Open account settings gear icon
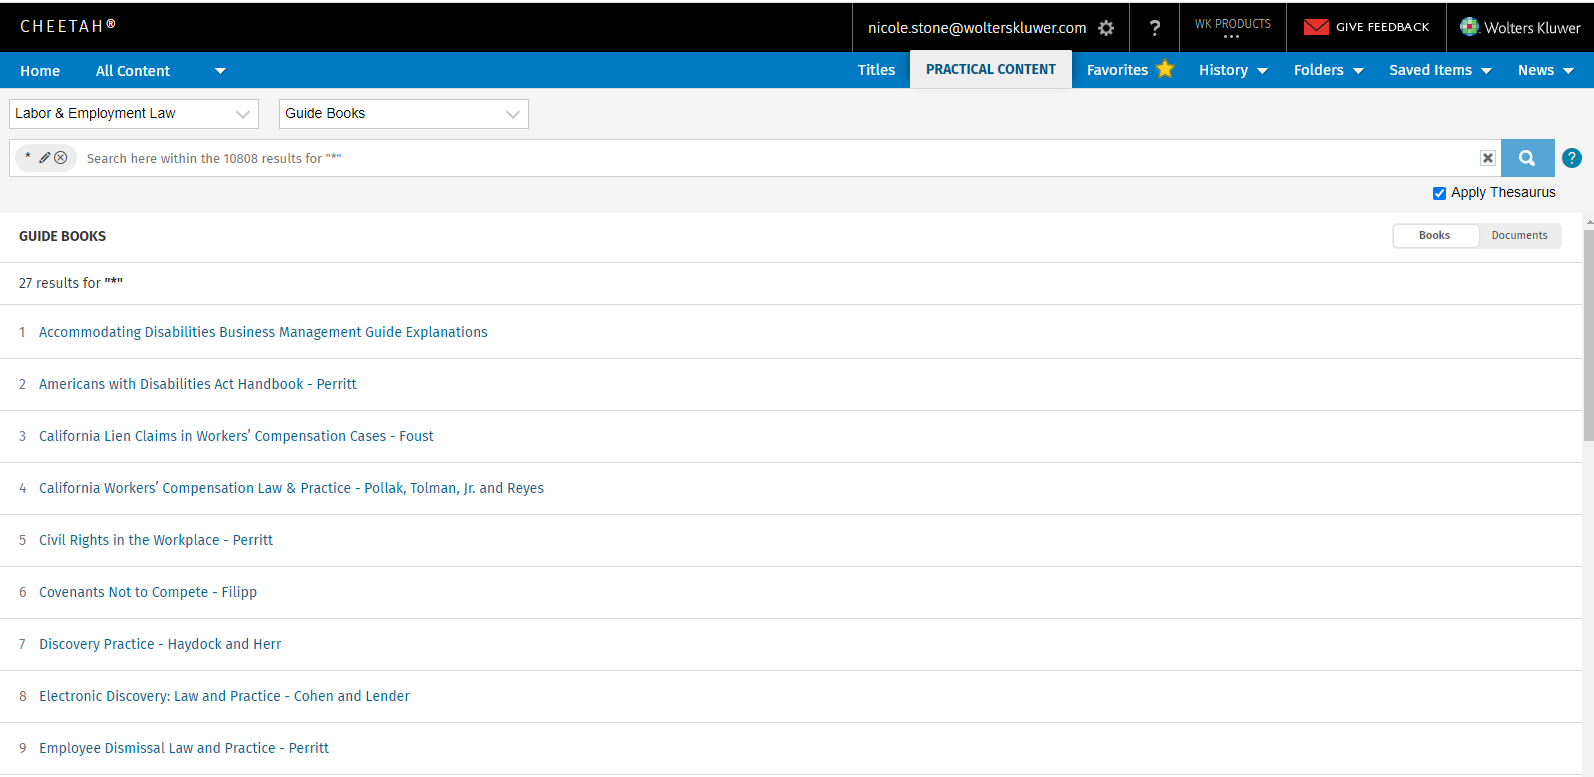Viewport: 1594px width, 777px height. pos(1106,28)
